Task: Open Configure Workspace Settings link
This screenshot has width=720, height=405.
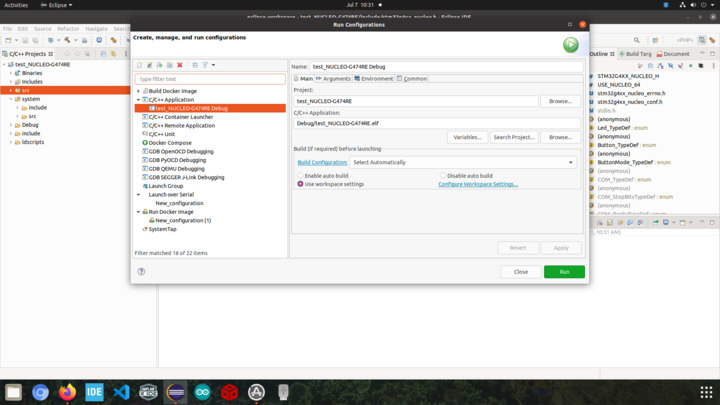Action: [x=478, y=184]
